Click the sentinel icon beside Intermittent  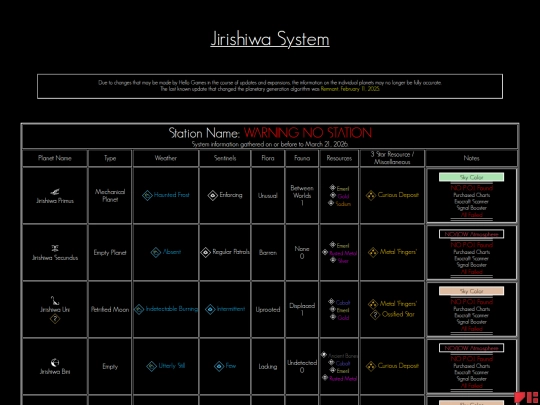pos(210,309)
